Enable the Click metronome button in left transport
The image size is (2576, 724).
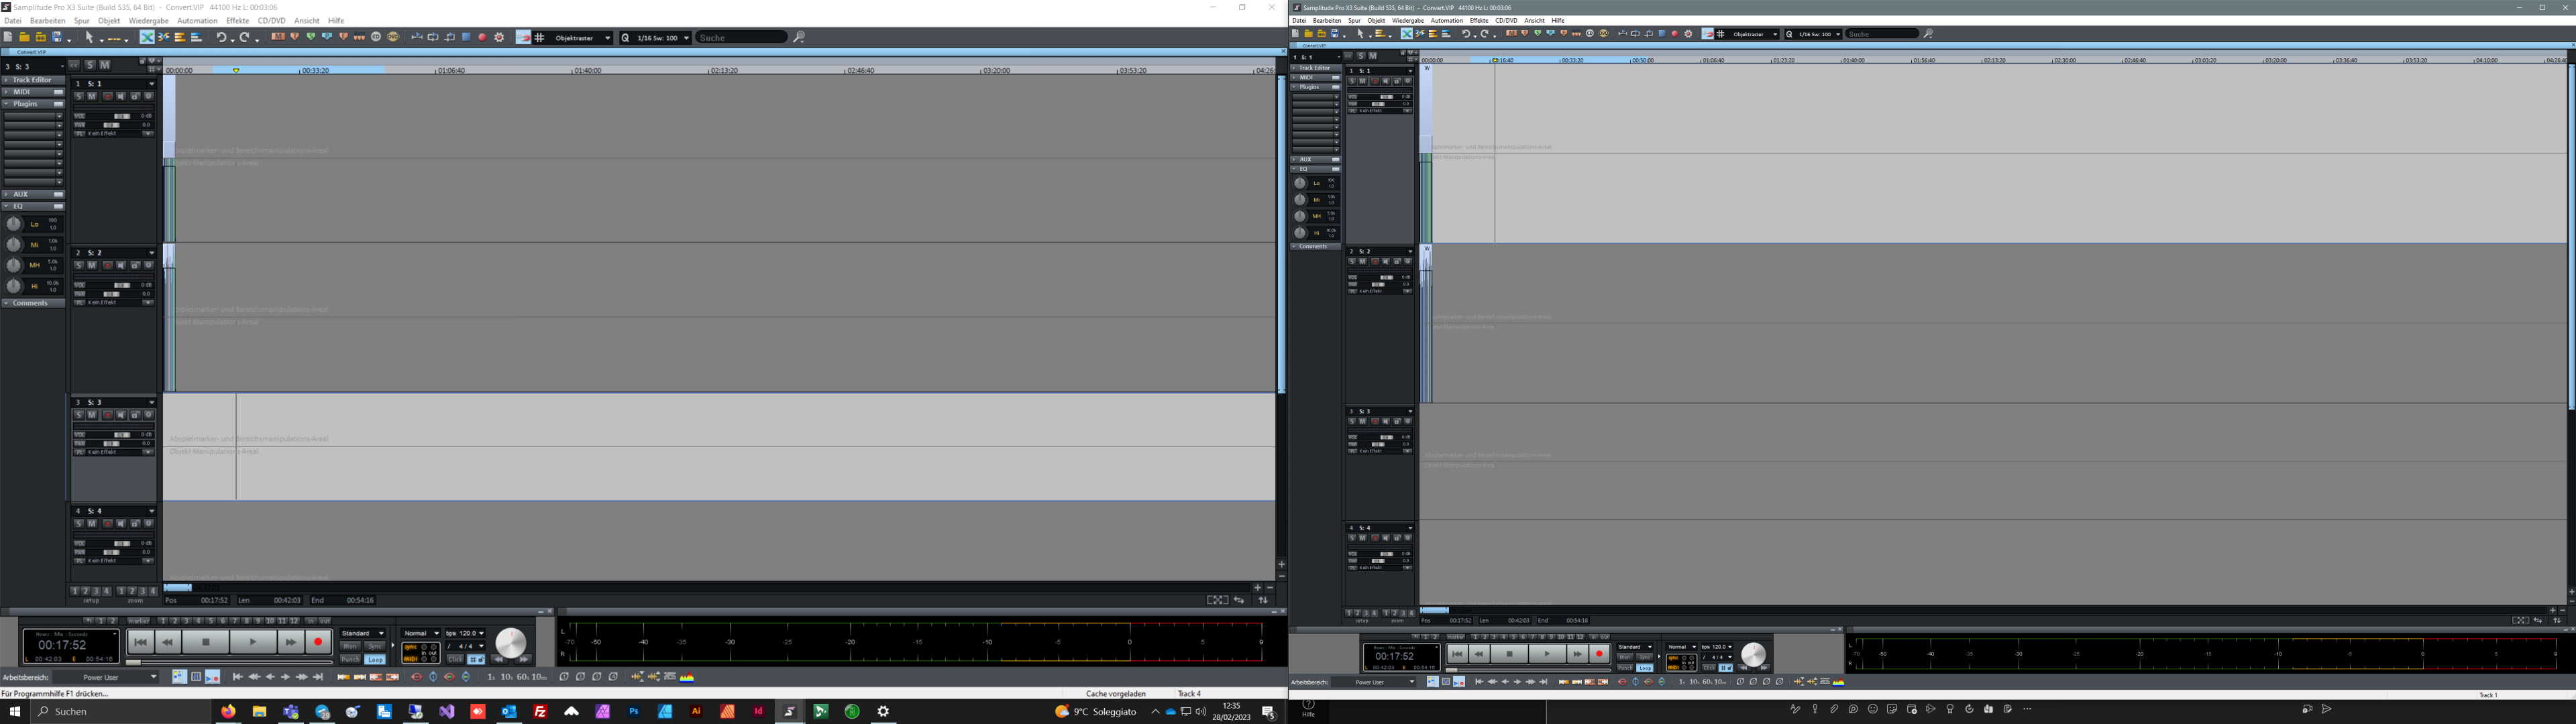click(455, 660)
